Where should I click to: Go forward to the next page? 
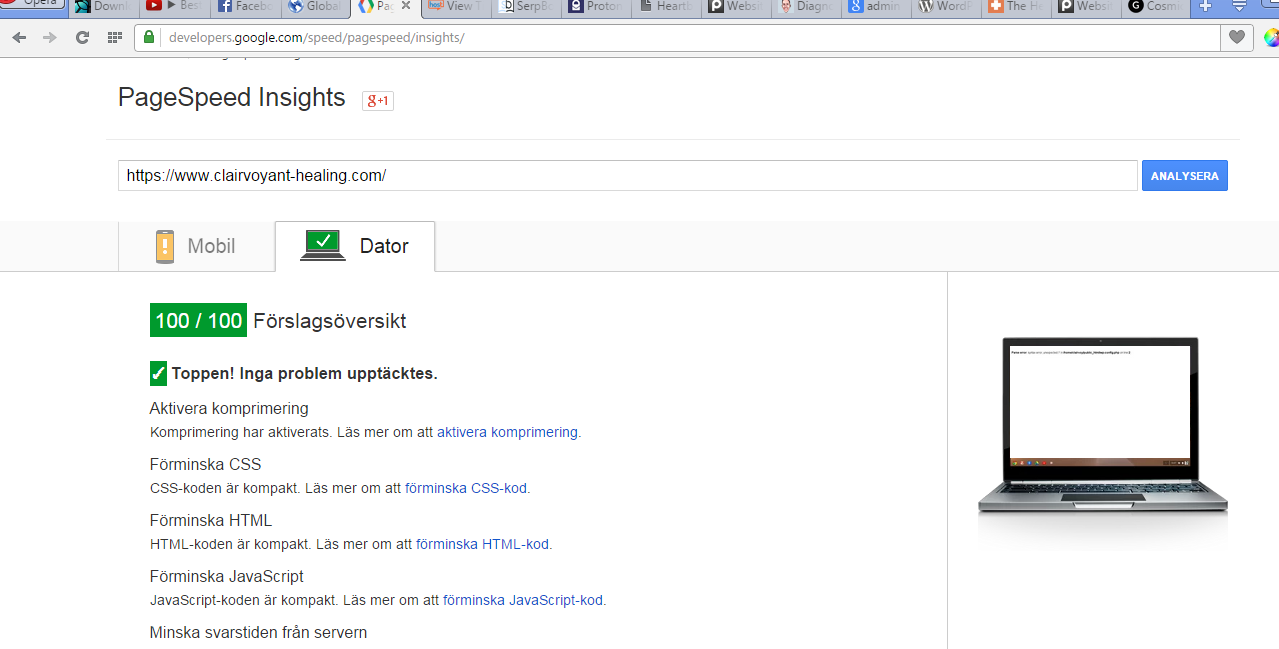[50, 38]
